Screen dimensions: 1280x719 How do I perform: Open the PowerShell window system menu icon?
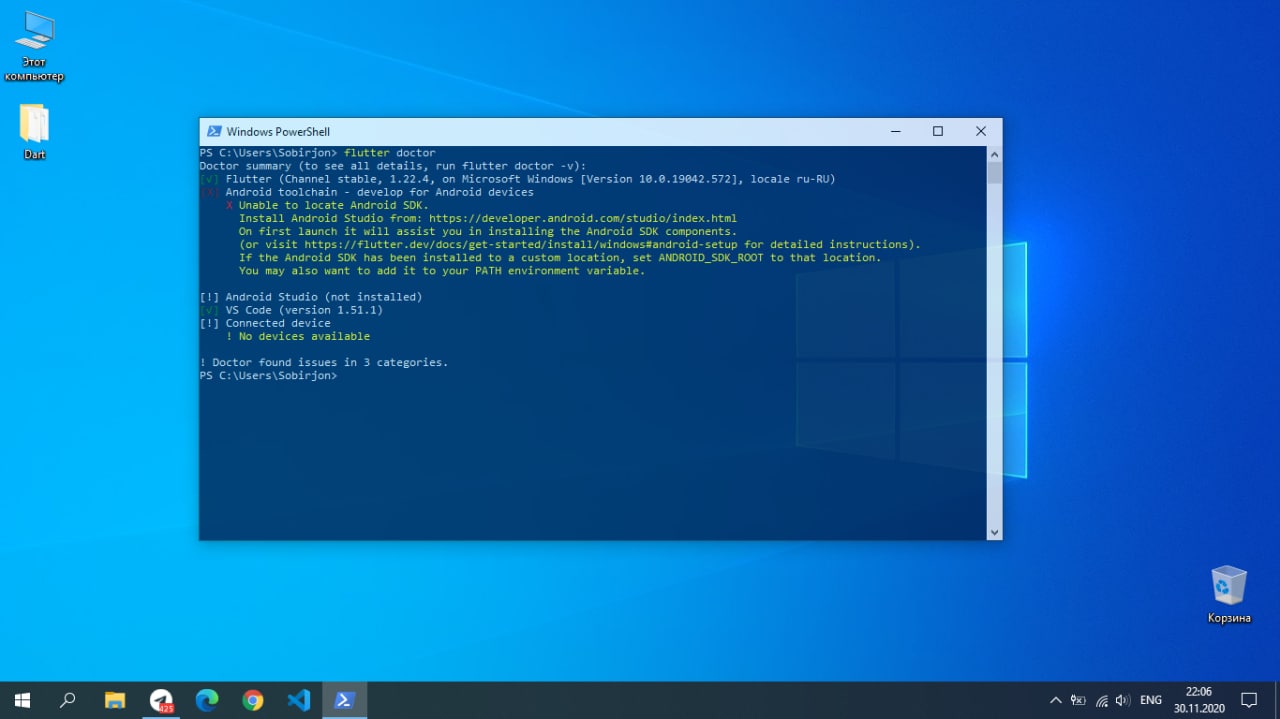pos(214,131)
